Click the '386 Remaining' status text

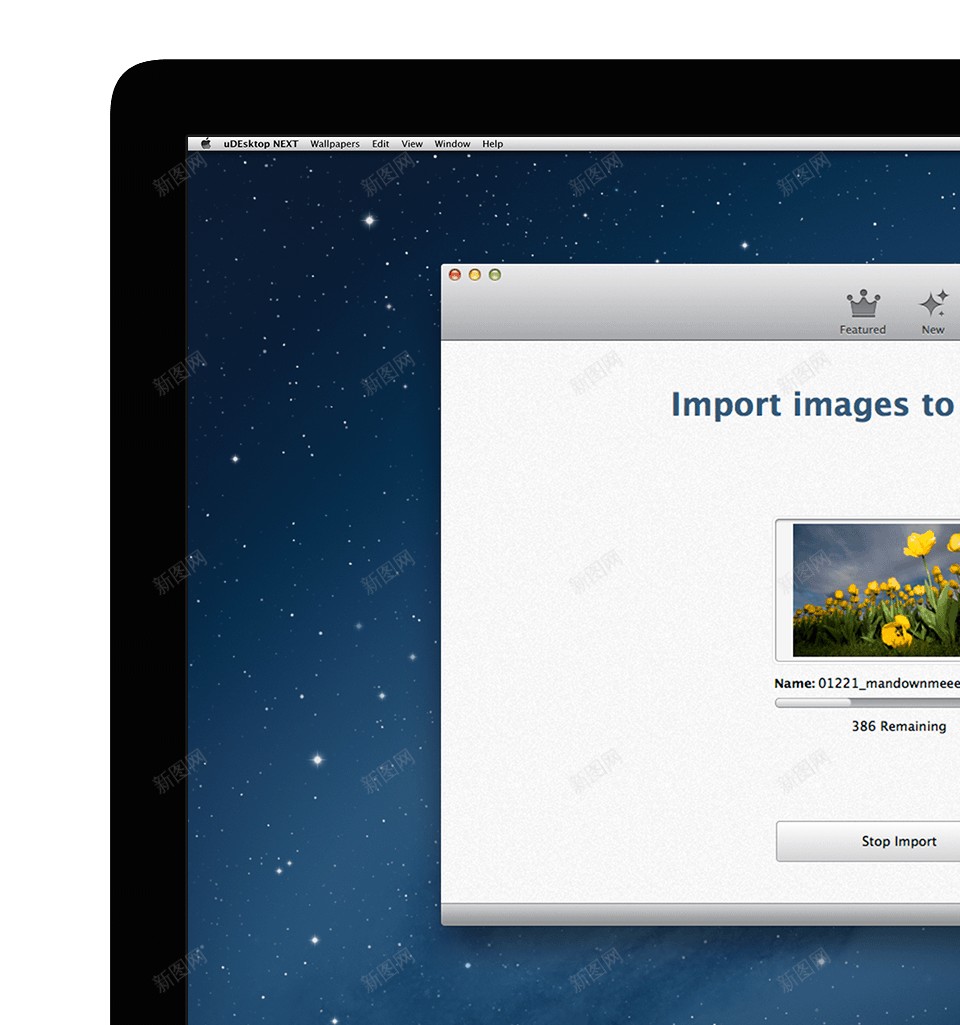coord(899,726)
